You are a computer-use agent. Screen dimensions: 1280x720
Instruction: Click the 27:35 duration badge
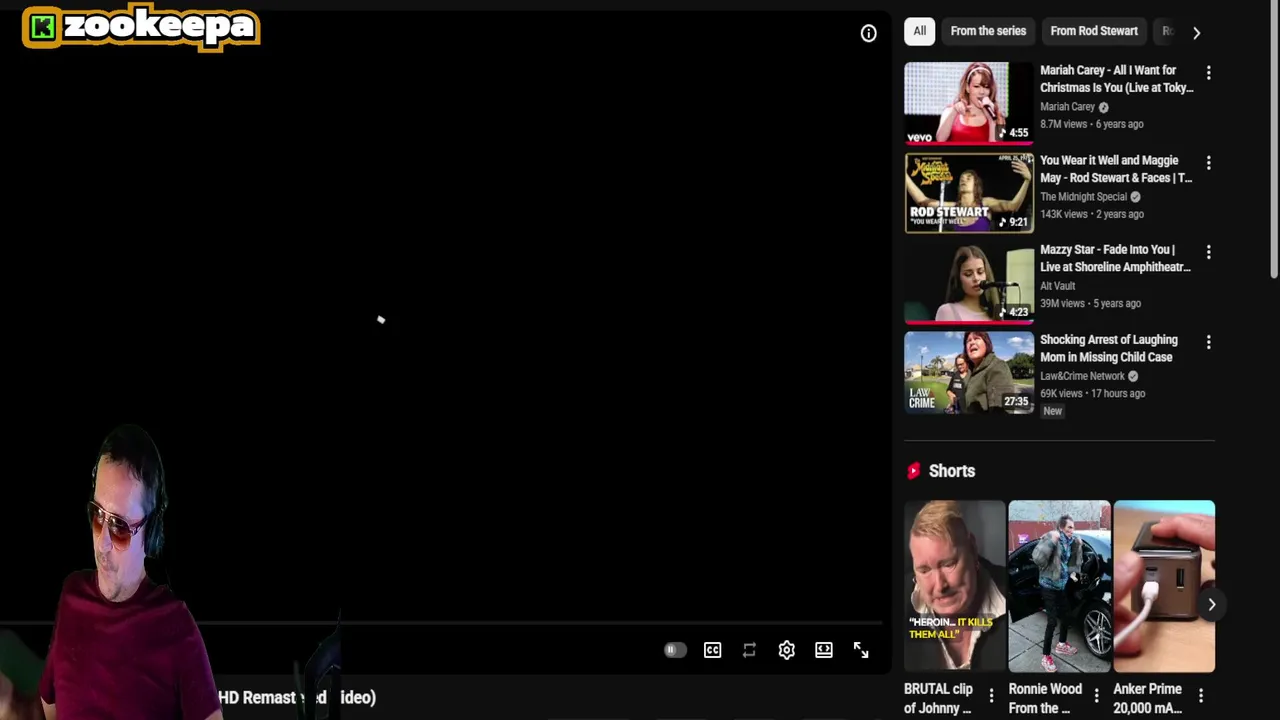coord(1016,402)
